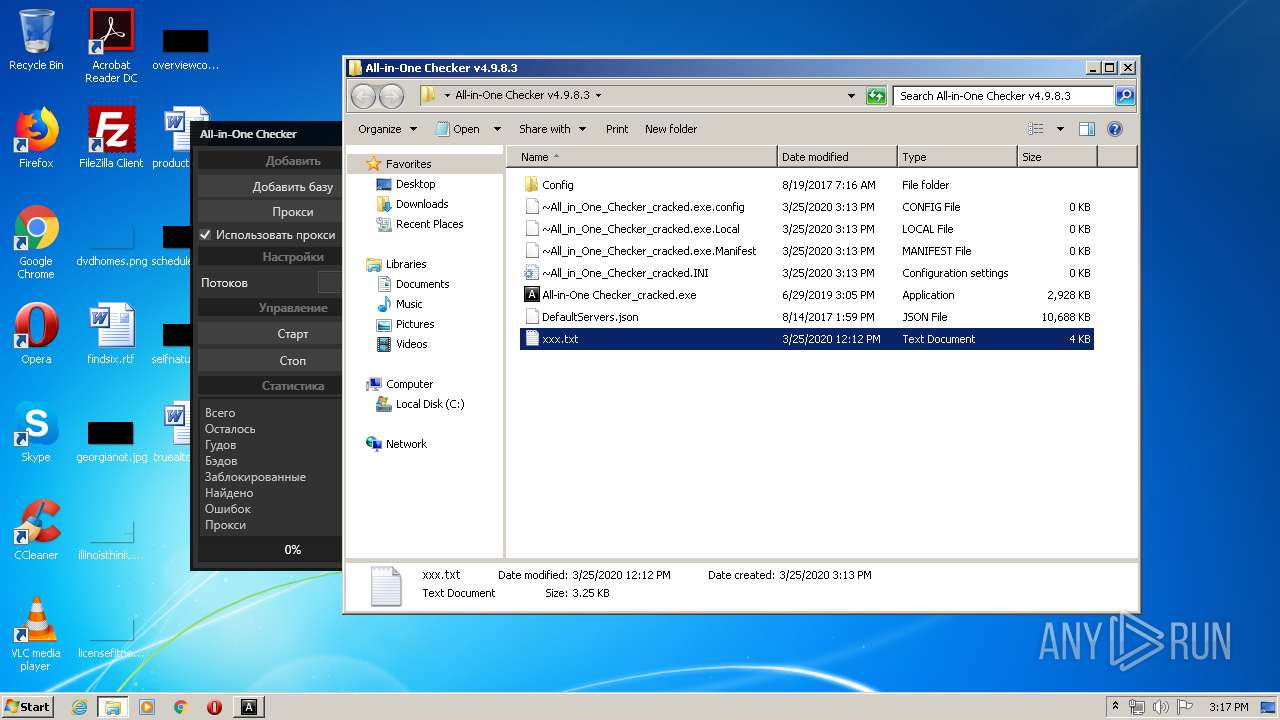Screen dimensions: 1280x720
Task: Expand views options dropdown arrow
Action: coord(1060,129)
